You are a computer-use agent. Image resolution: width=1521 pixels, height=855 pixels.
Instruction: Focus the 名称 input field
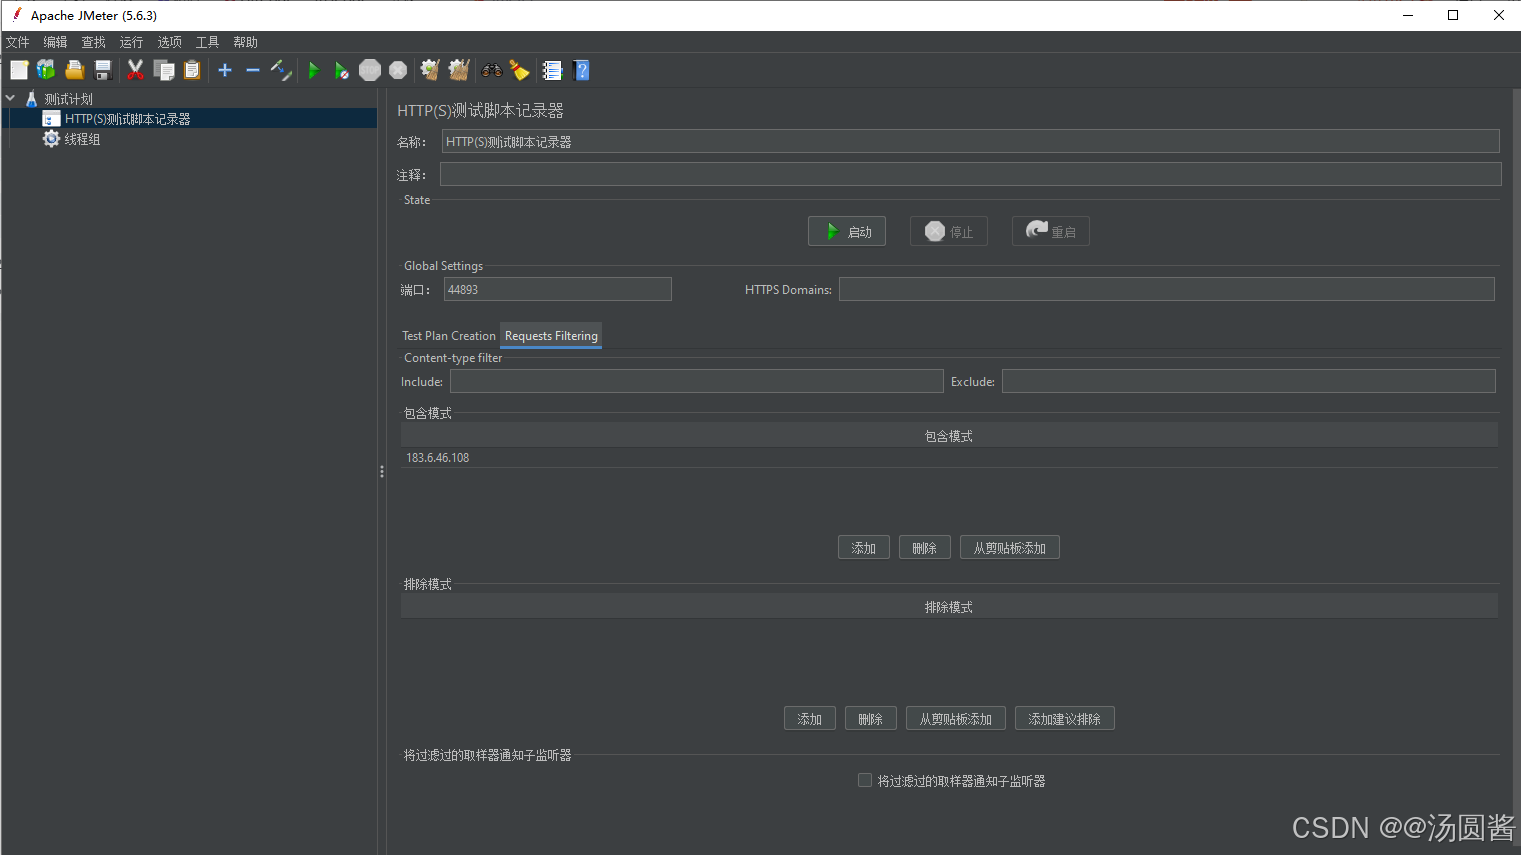(x=971, y=141)
